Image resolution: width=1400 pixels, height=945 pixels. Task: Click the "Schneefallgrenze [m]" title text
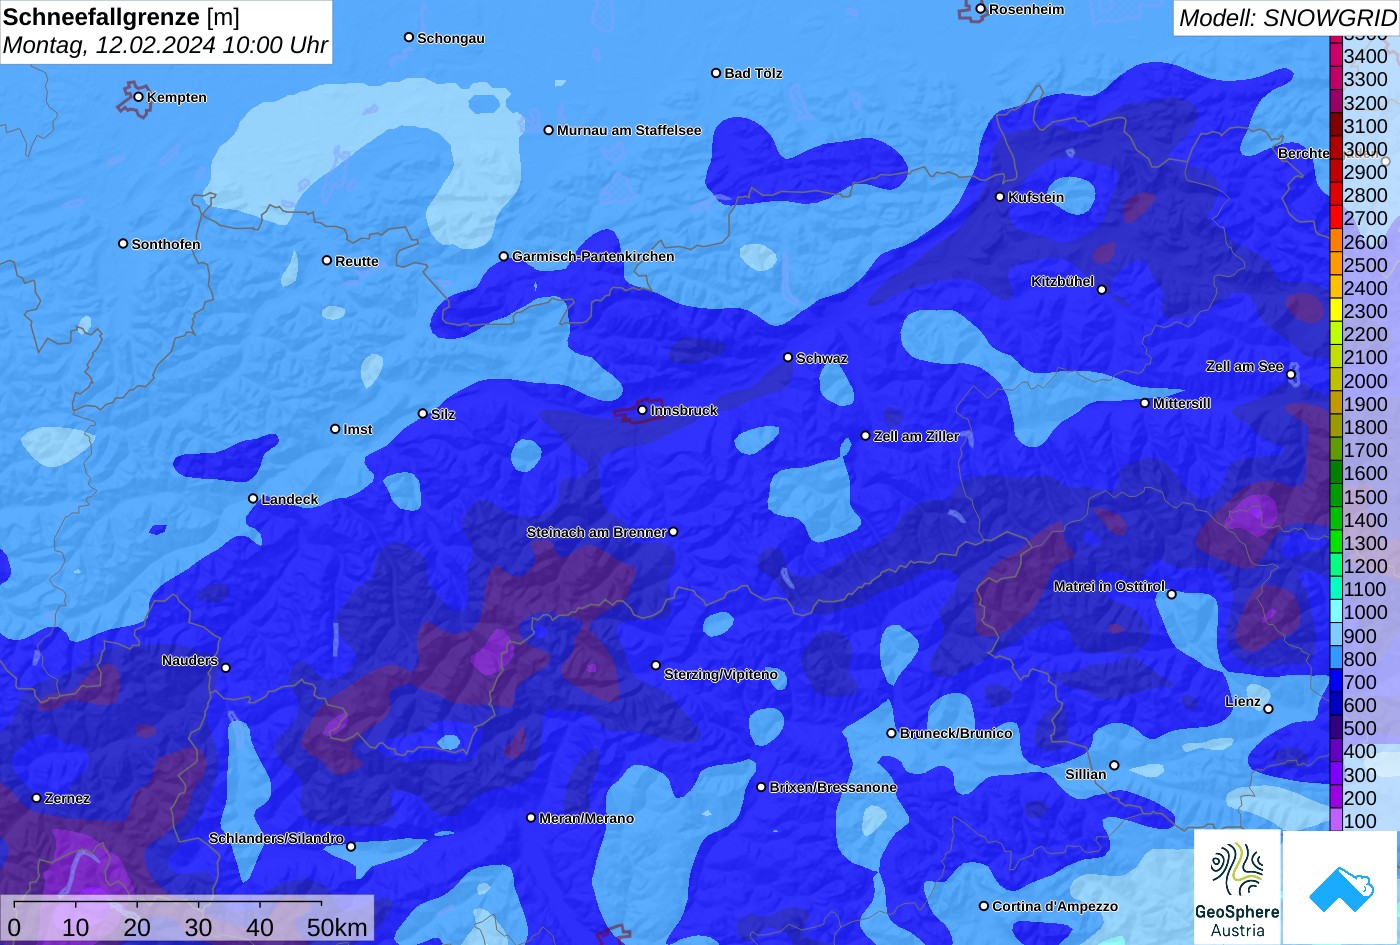coord(122,17)
